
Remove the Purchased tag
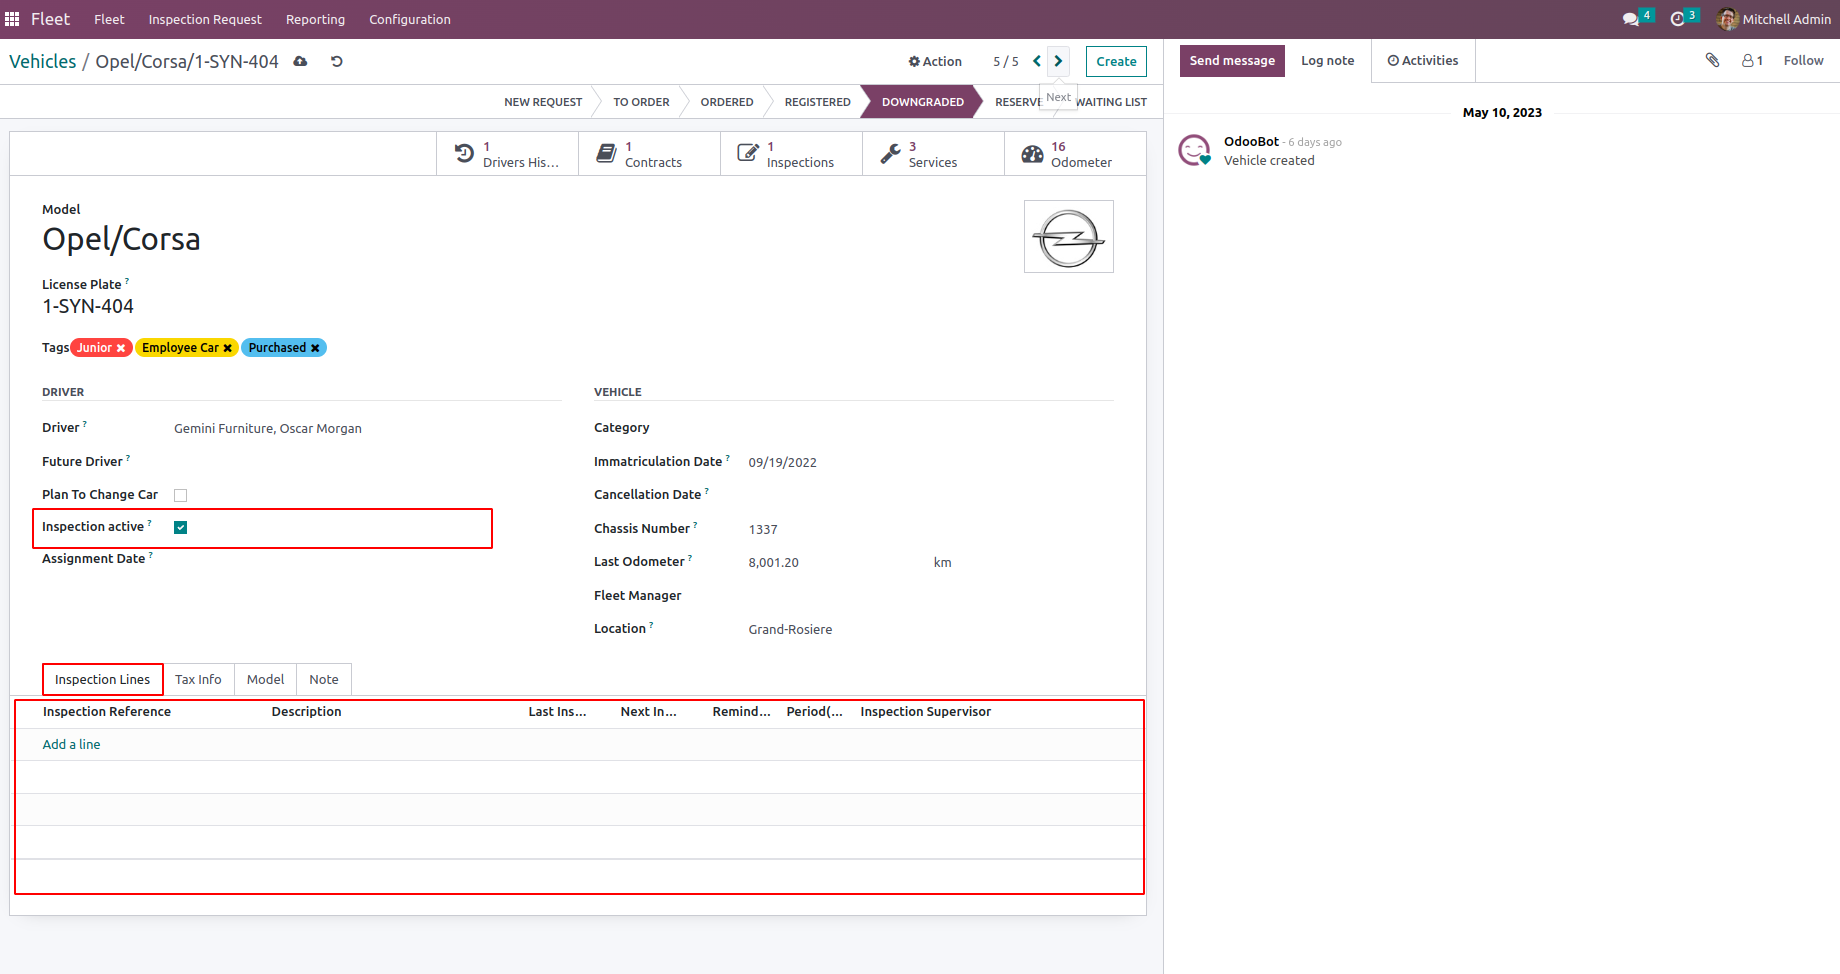tap(315, 348)
